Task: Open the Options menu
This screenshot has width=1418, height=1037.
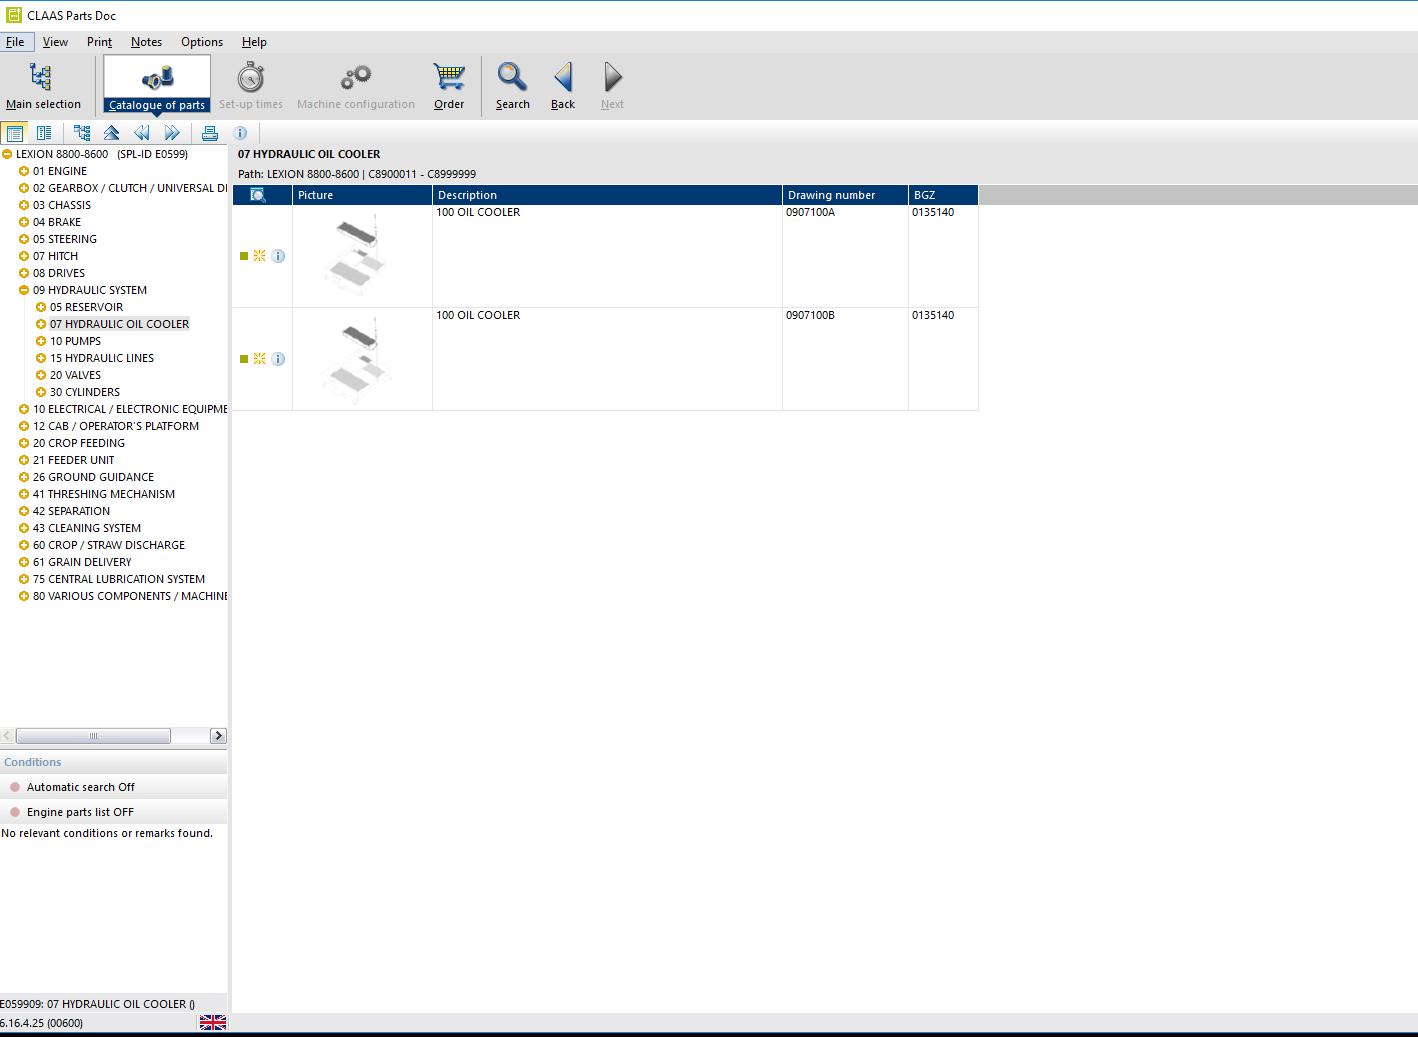Action: pos(202,42)
